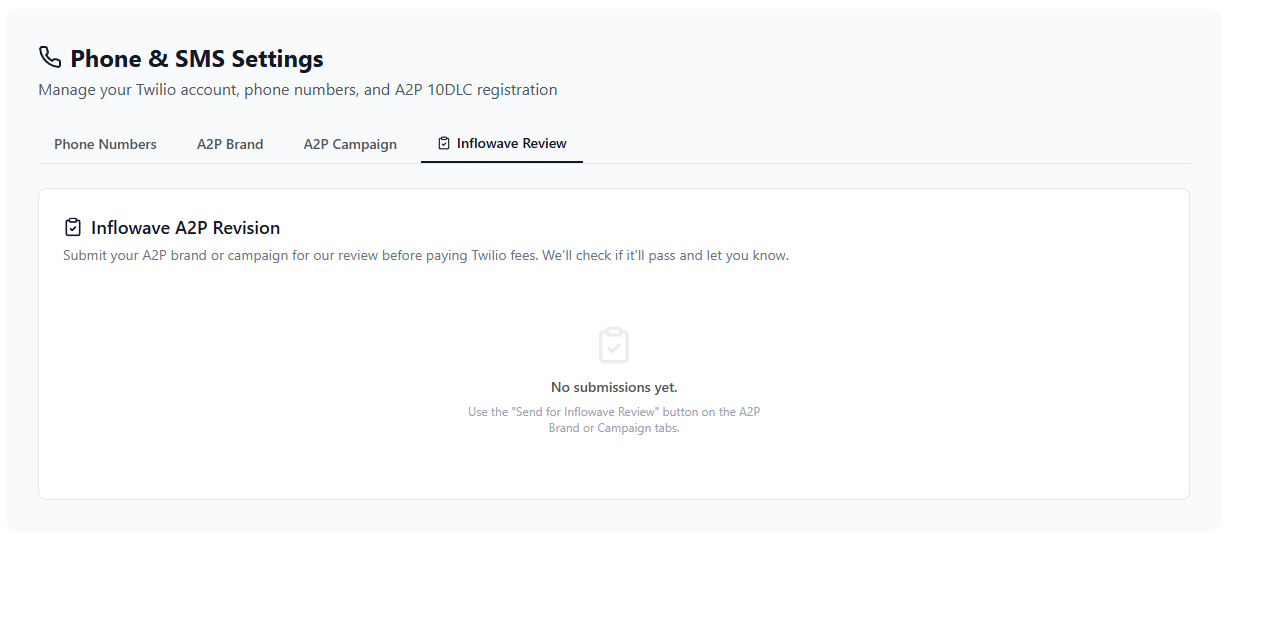Click the A2P Brand or Campaign tabs hint line
The image size is (1280, 620).
[613, 427]
